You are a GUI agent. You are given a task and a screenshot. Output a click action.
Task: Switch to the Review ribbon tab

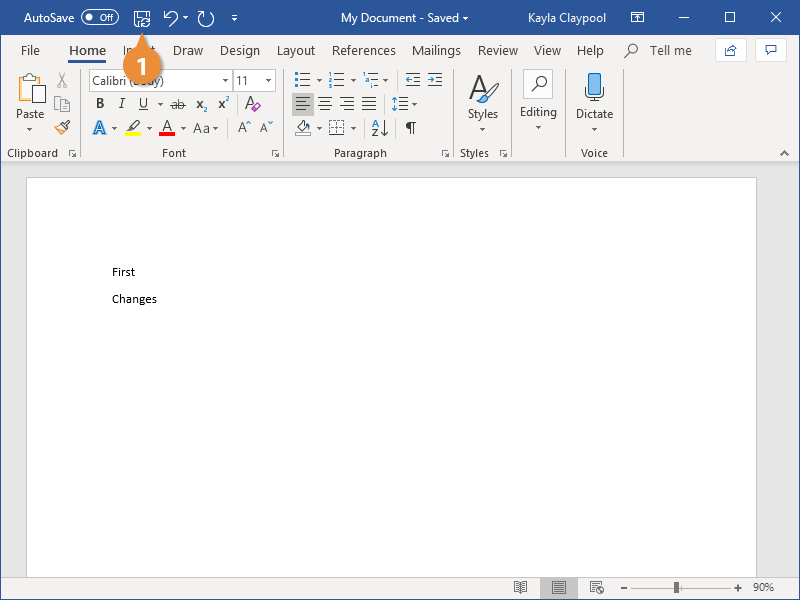pyautogui.click(x=498, y=50)
